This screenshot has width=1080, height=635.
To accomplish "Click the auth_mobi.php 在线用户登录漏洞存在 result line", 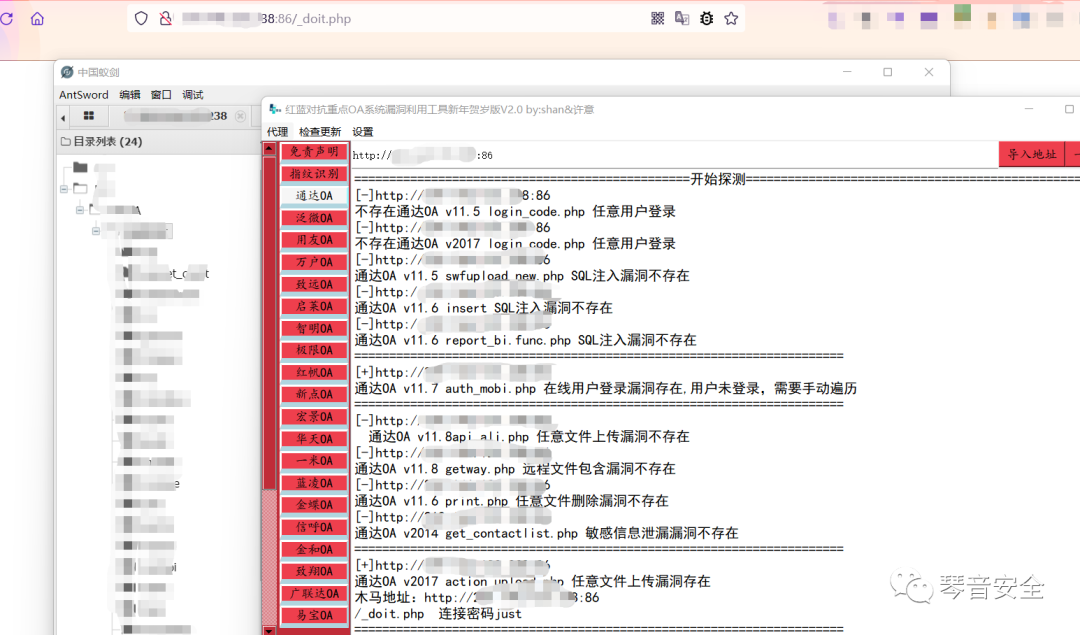I will click(605, 388).
